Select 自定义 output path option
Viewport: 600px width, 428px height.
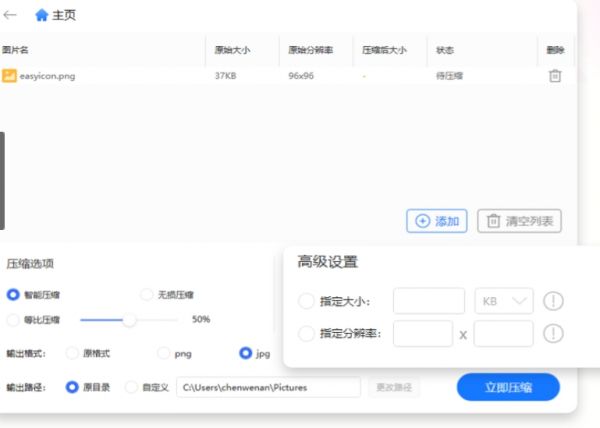pyautogui.click(x=131, y=387)
